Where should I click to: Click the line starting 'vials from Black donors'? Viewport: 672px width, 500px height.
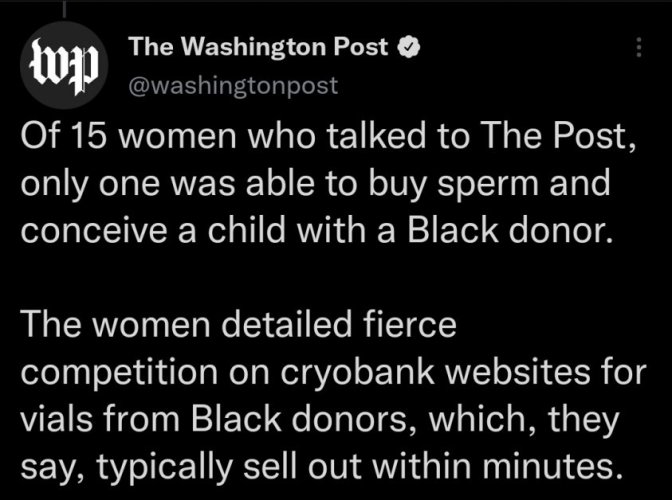[320, 419]
